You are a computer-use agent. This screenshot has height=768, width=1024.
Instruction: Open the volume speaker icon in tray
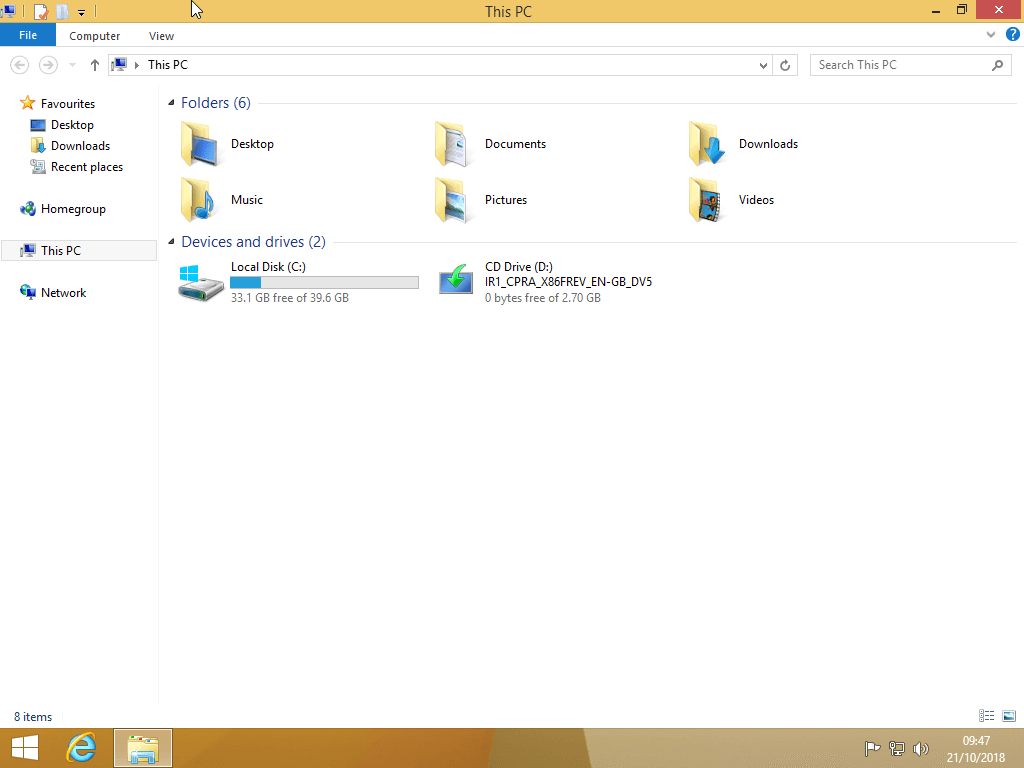(x=921, y=748)
